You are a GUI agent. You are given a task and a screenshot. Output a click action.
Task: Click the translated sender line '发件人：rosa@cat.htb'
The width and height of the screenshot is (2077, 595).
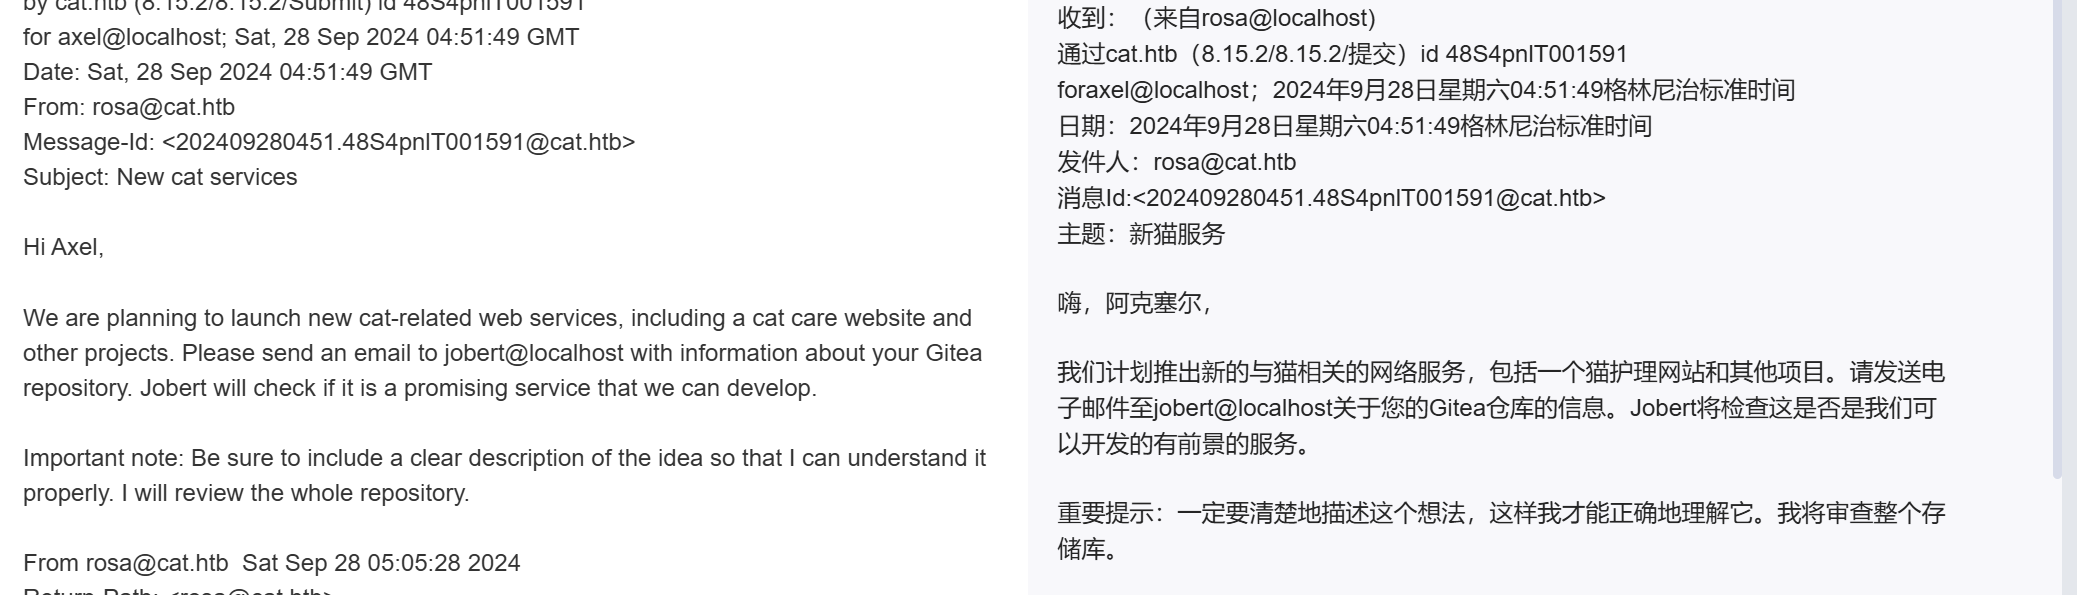point(1176,162)
